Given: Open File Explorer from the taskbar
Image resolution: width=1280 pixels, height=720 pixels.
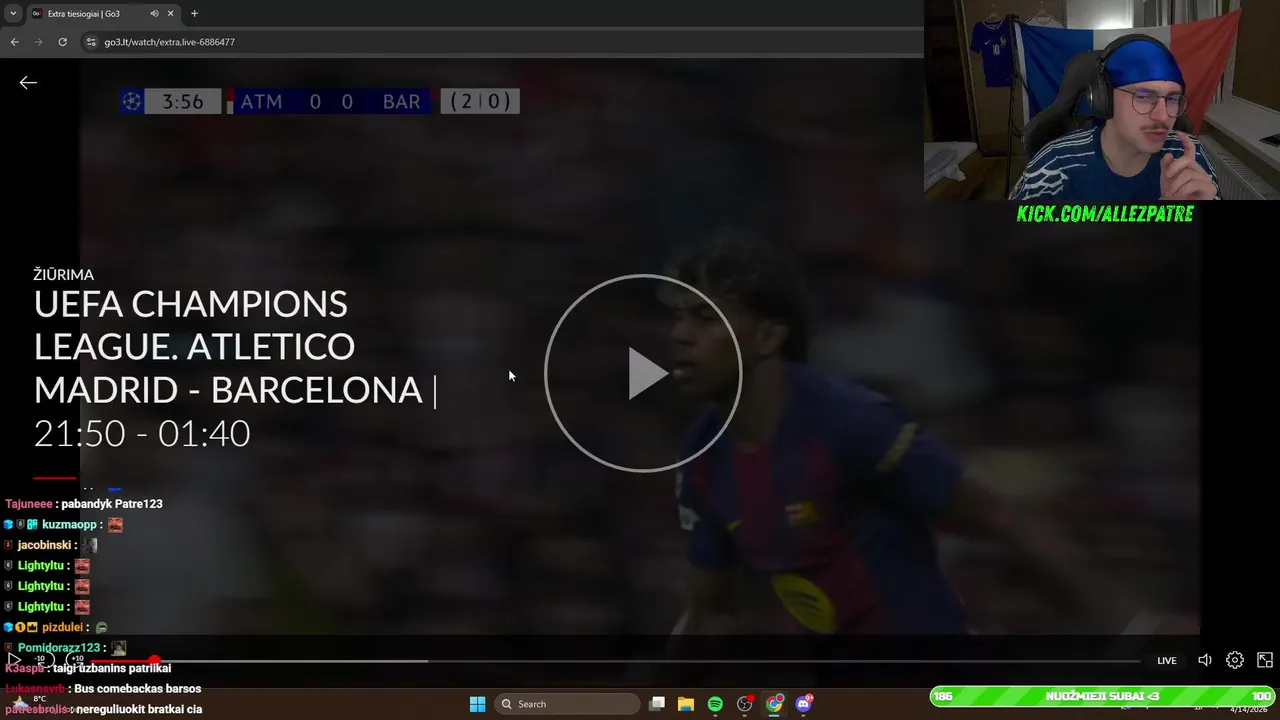Looking at the screenshot, I should pyautogui.click(x=686, y=704).
